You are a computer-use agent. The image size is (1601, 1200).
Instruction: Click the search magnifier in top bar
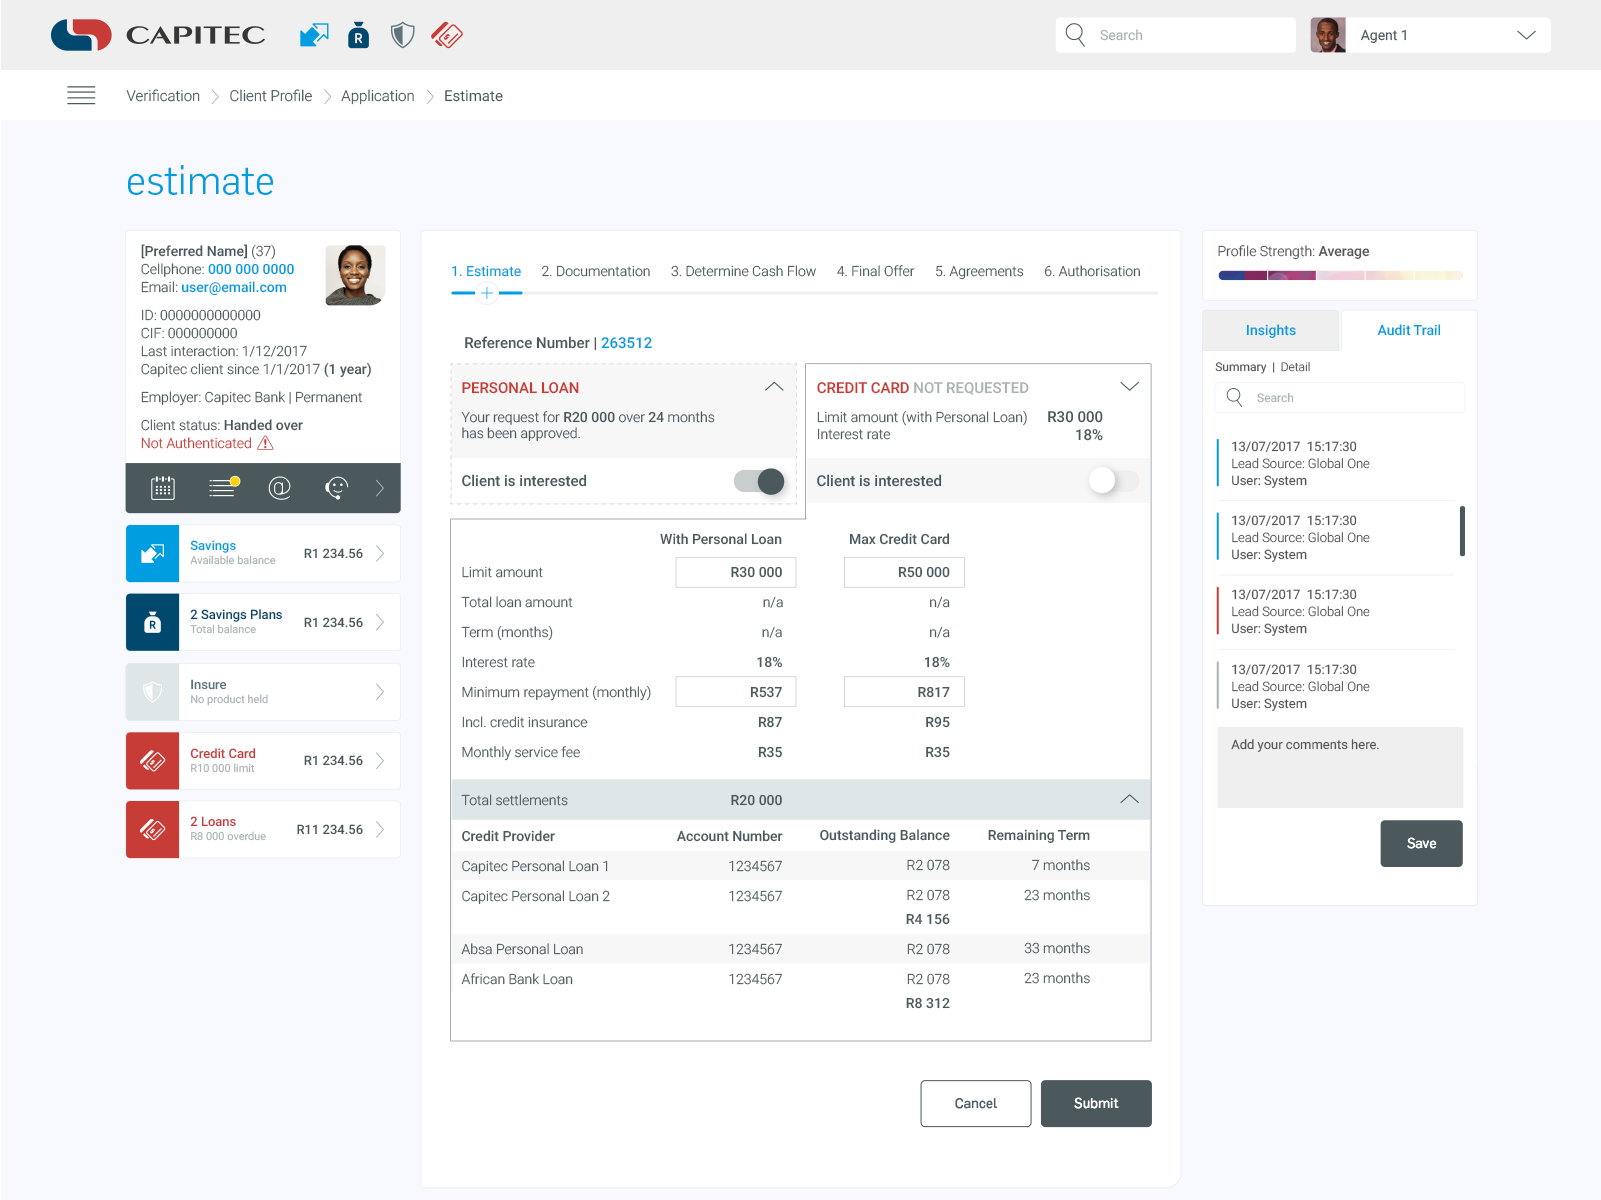click(x=1075, y=35)
